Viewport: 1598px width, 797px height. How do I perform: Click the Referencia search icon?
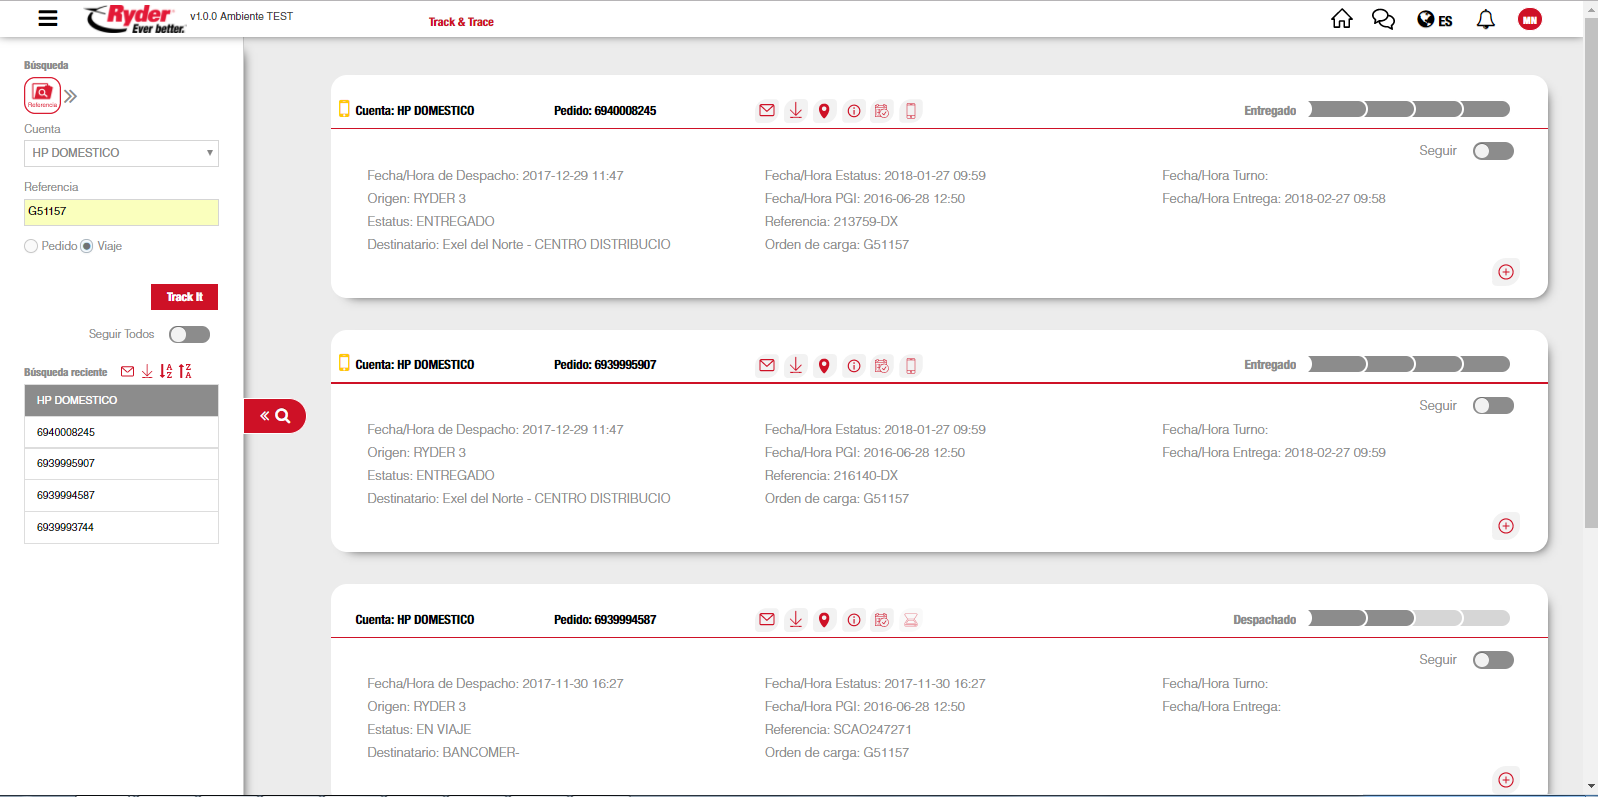click(x=42, y=96)
